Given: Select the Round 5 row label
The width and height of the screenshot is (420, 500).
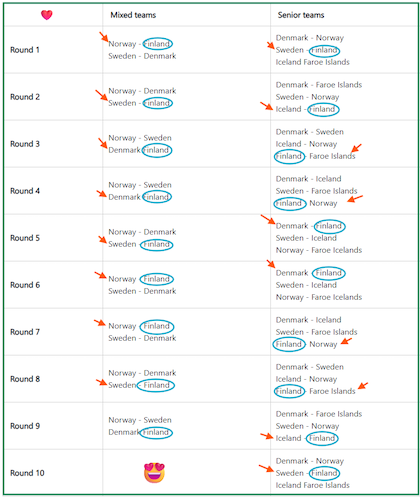Looking at the screenshot, I should (25, 238).
